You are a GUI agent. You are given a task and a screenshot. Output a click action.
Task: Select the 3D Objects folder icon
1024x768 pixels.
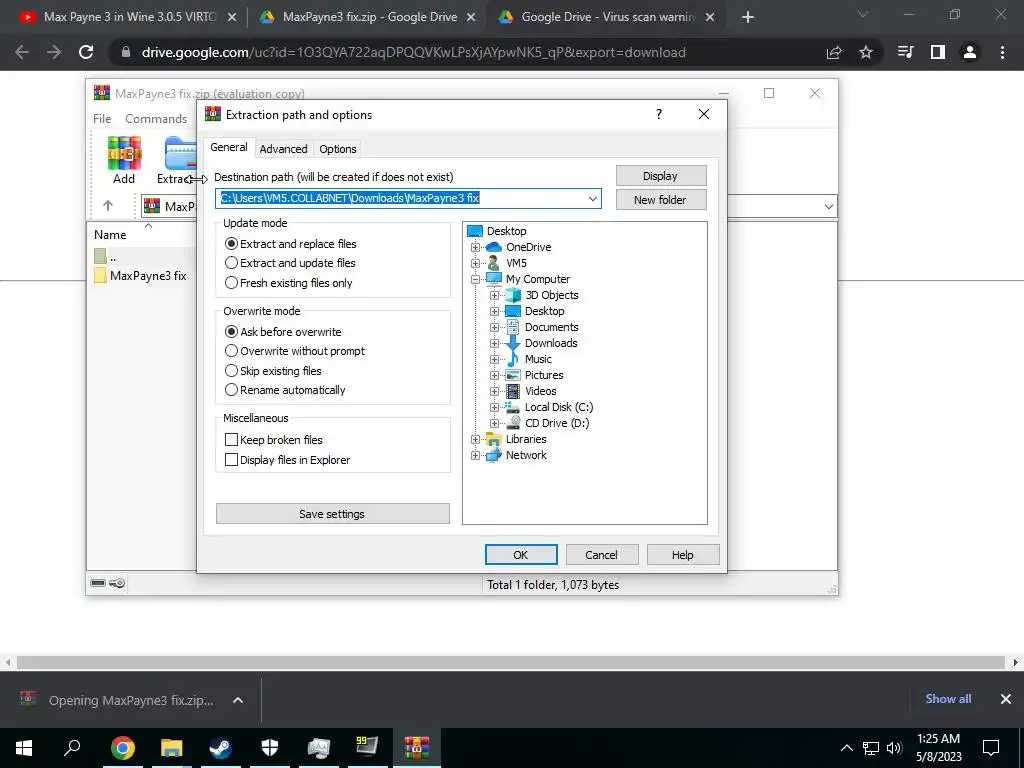[513, 295]
